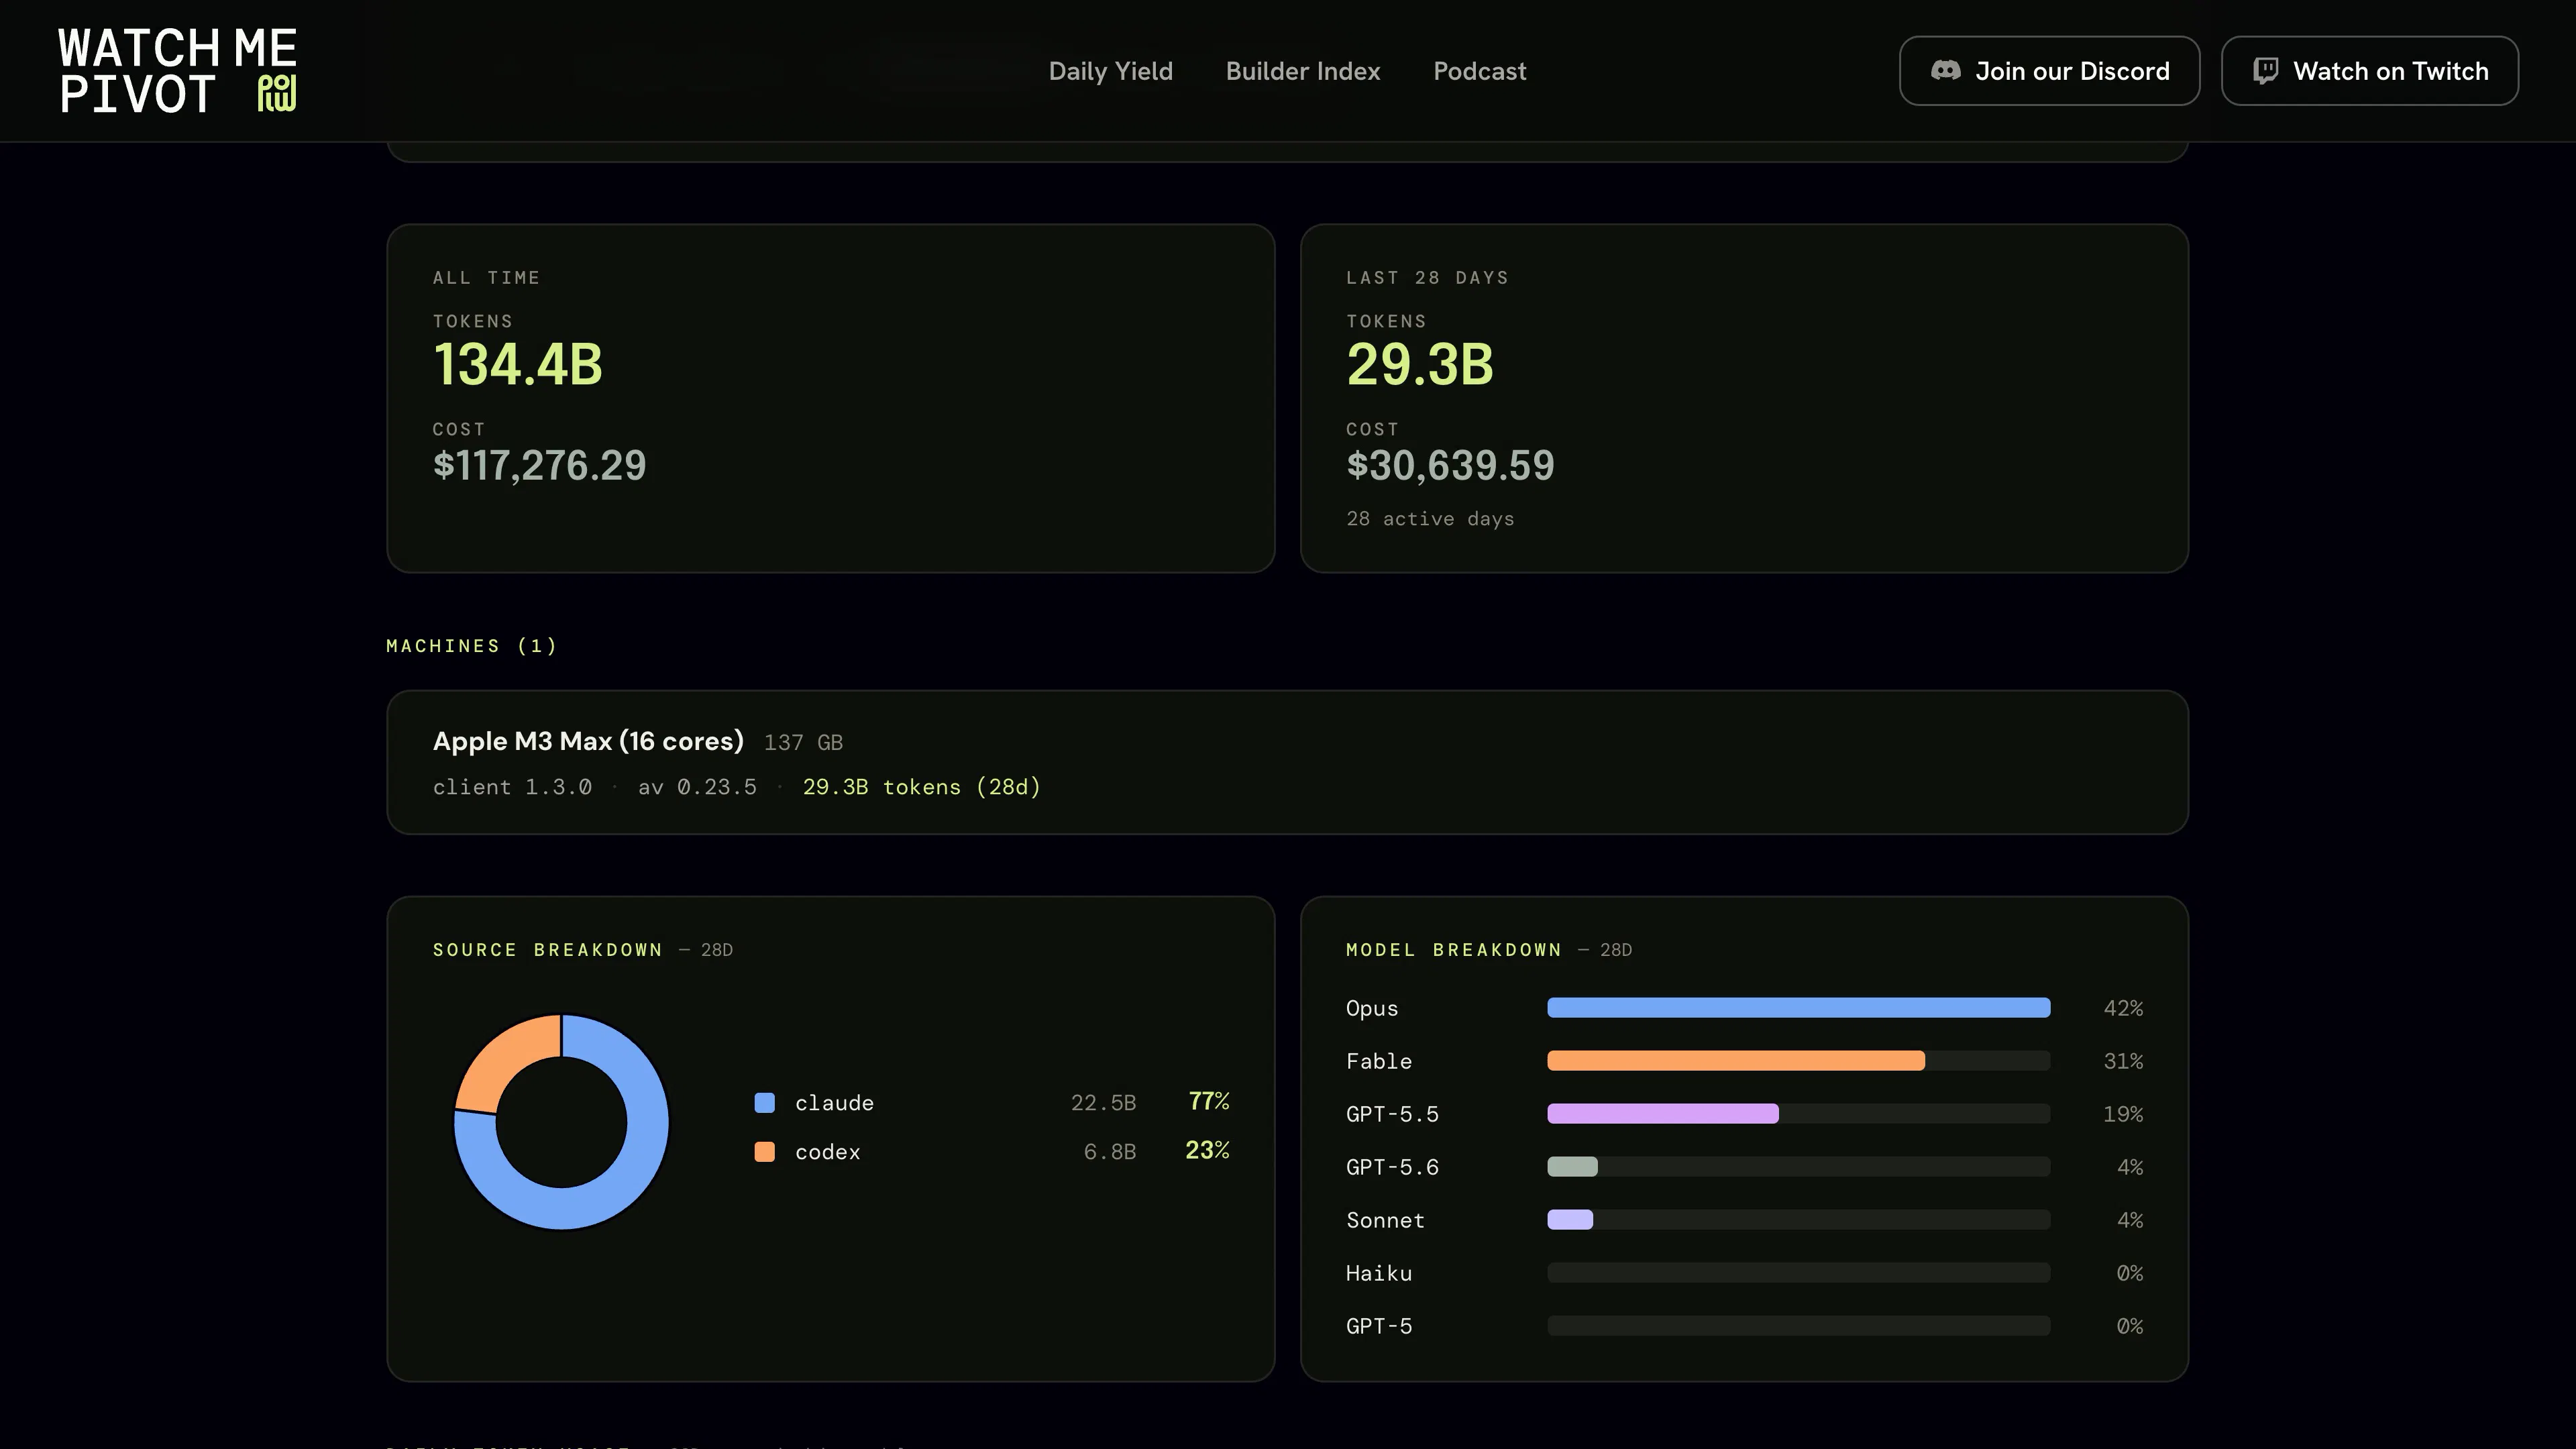Viewport: 2576px width, 1449px height.
Task: Click the 42% Opus percentage
Action: pyautogui.click(x=2123, y=1008)
